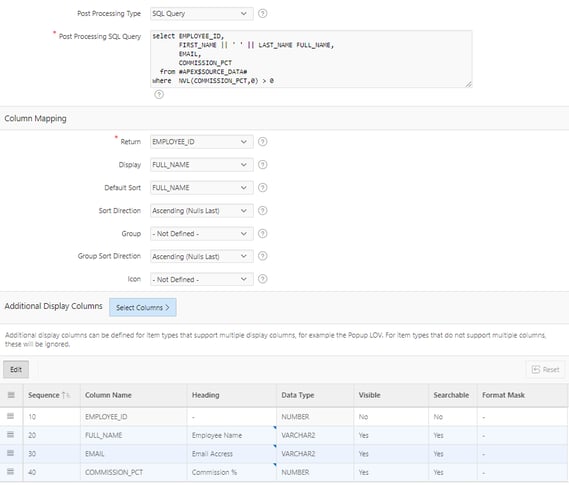
Task: Open the Sort Direction dropdown
Action: 202,211
